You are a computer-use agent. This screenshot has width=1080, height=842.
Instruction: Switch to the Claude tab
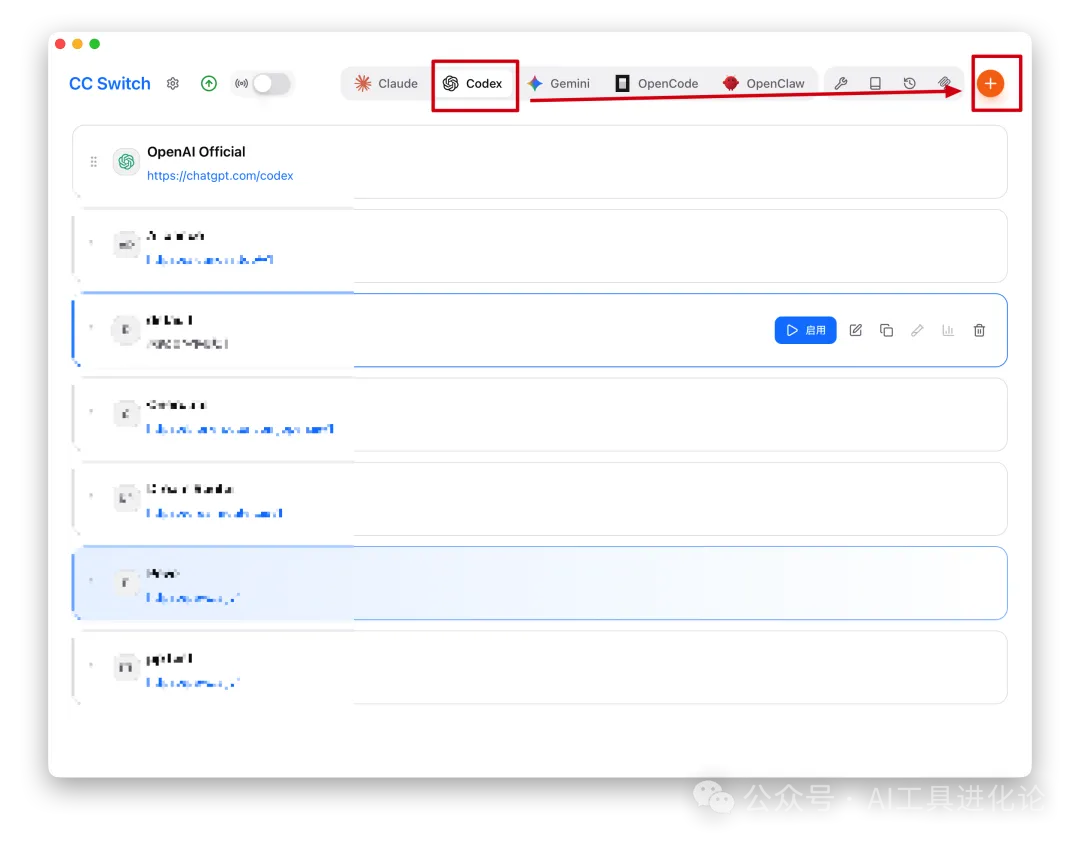(x=386, y=83)
